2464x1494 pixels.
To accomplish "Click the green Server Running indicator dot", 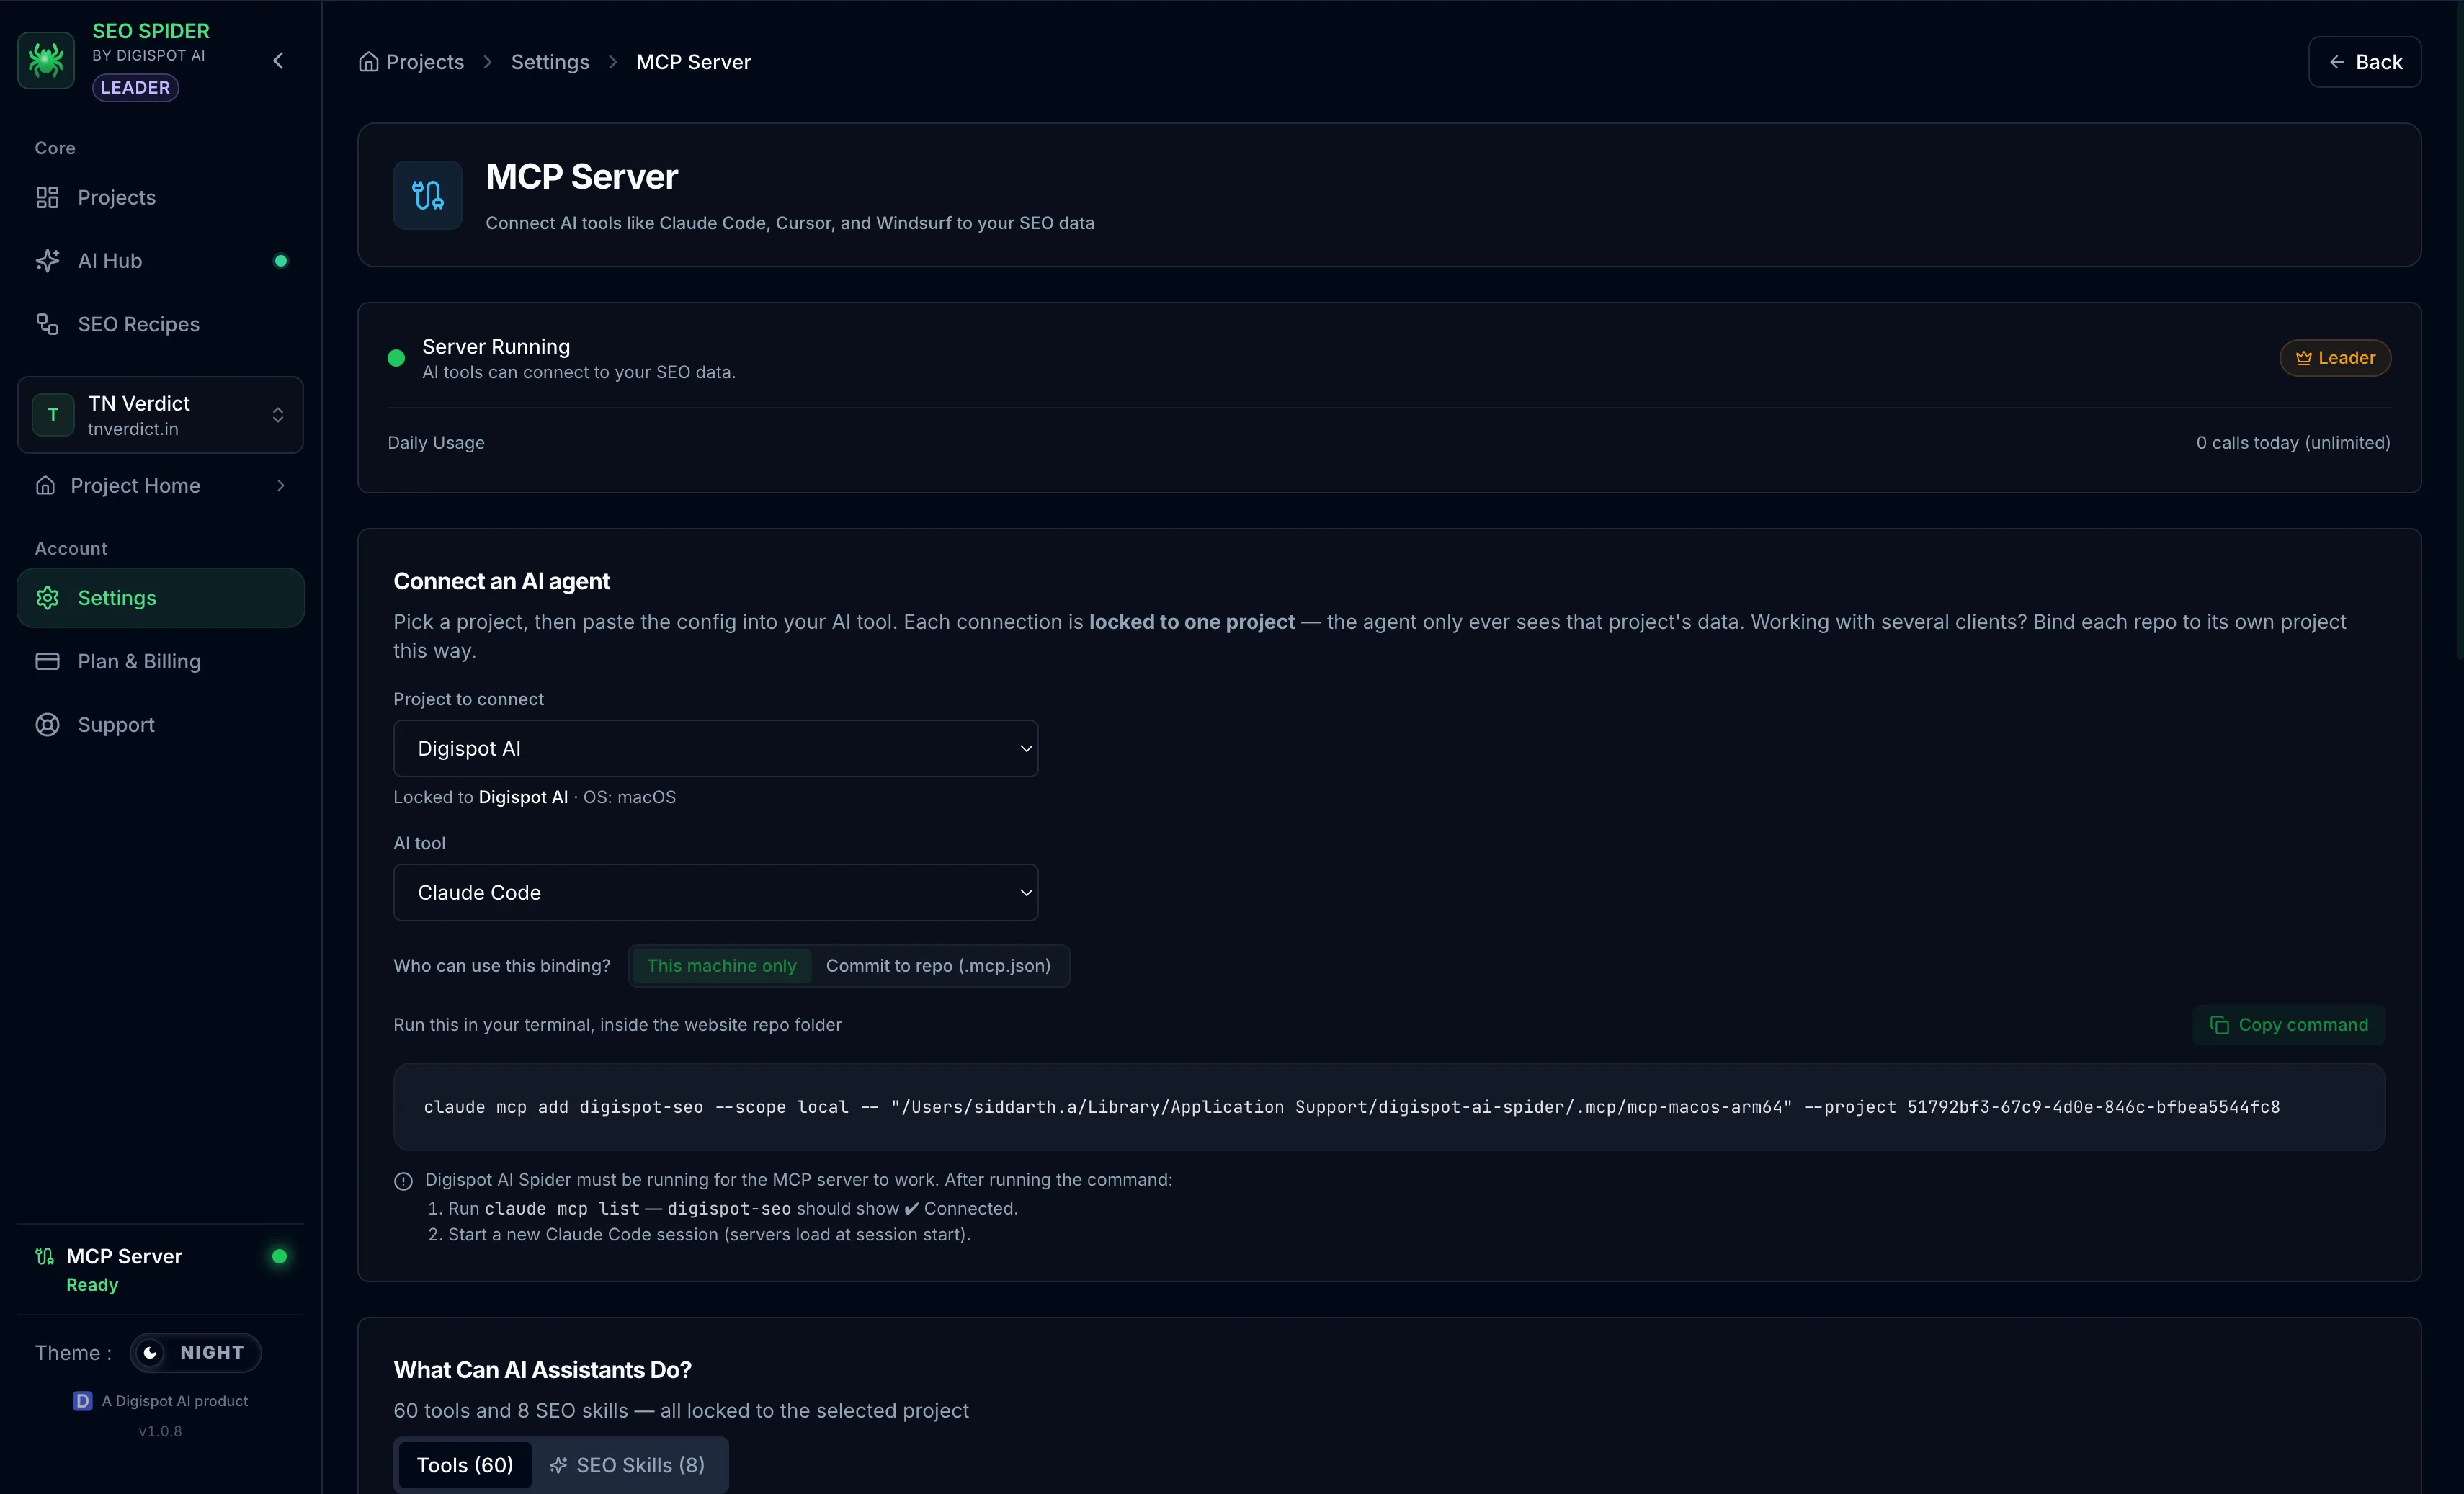I will 396,358.
